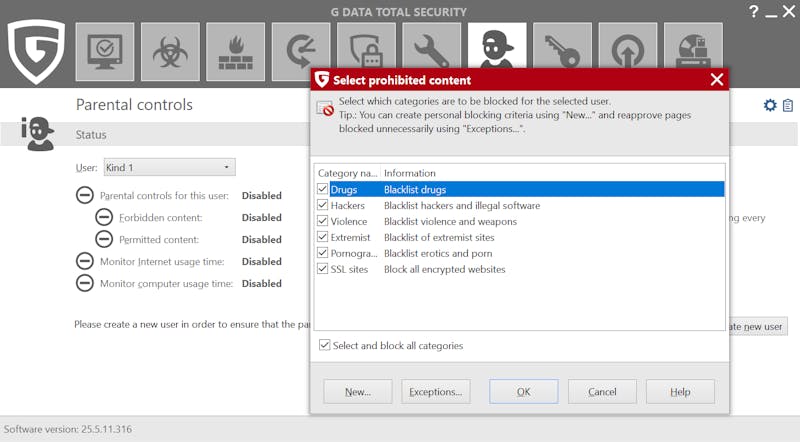Toggle Monitor computer usage time status icon
This screenshot has width=800, height=442.
coord(85,283)
